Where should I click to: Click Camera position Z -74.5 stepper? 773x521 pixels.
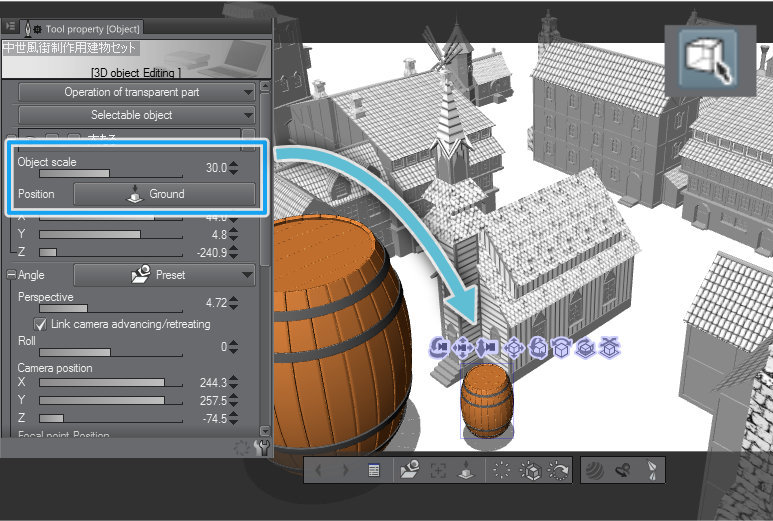coord(233,418)
